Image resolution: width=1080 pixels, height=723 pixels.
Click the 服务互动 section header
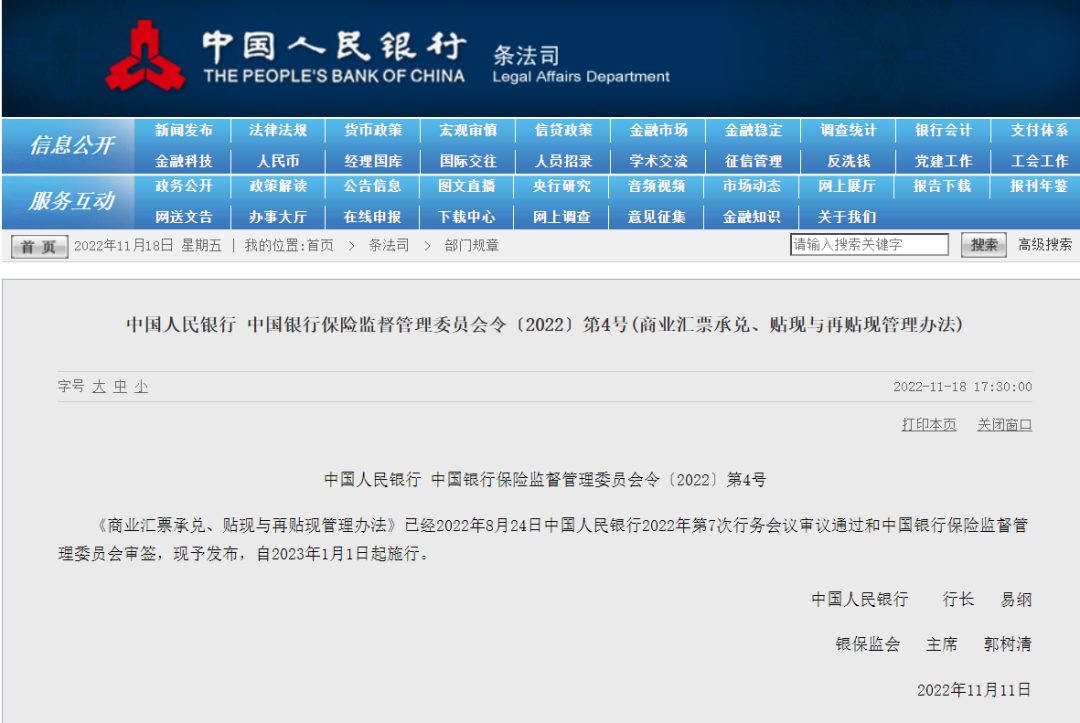(x=72, y=201)
